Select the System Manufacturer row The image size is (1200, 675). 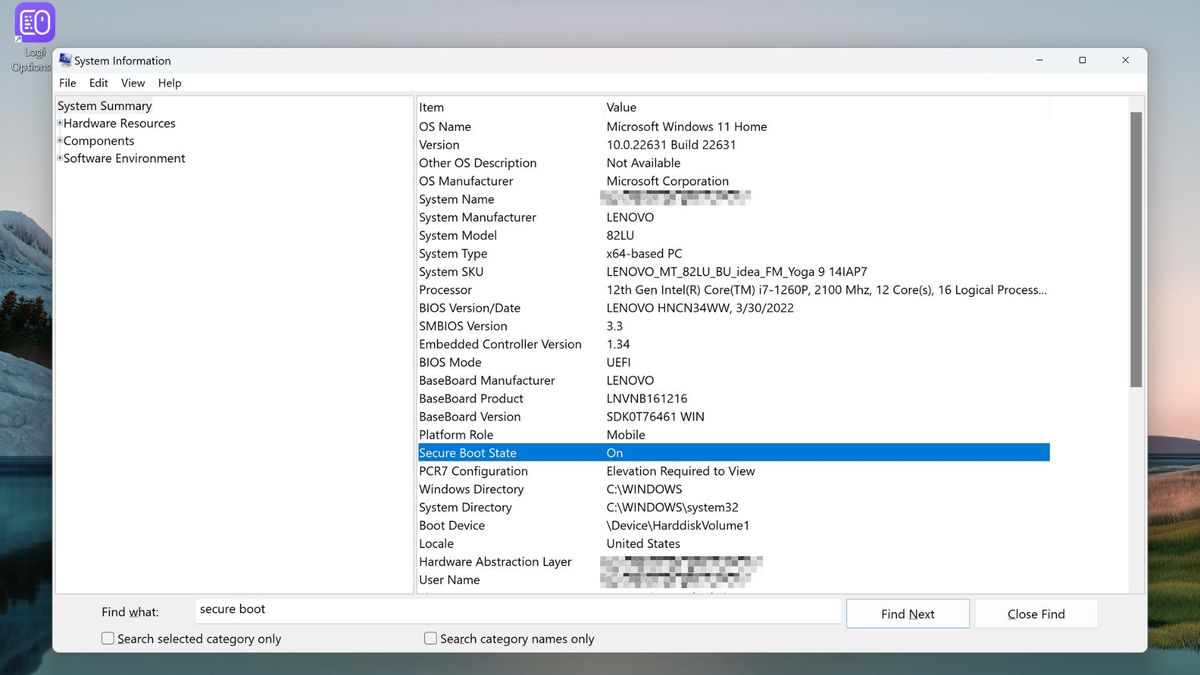733,217
